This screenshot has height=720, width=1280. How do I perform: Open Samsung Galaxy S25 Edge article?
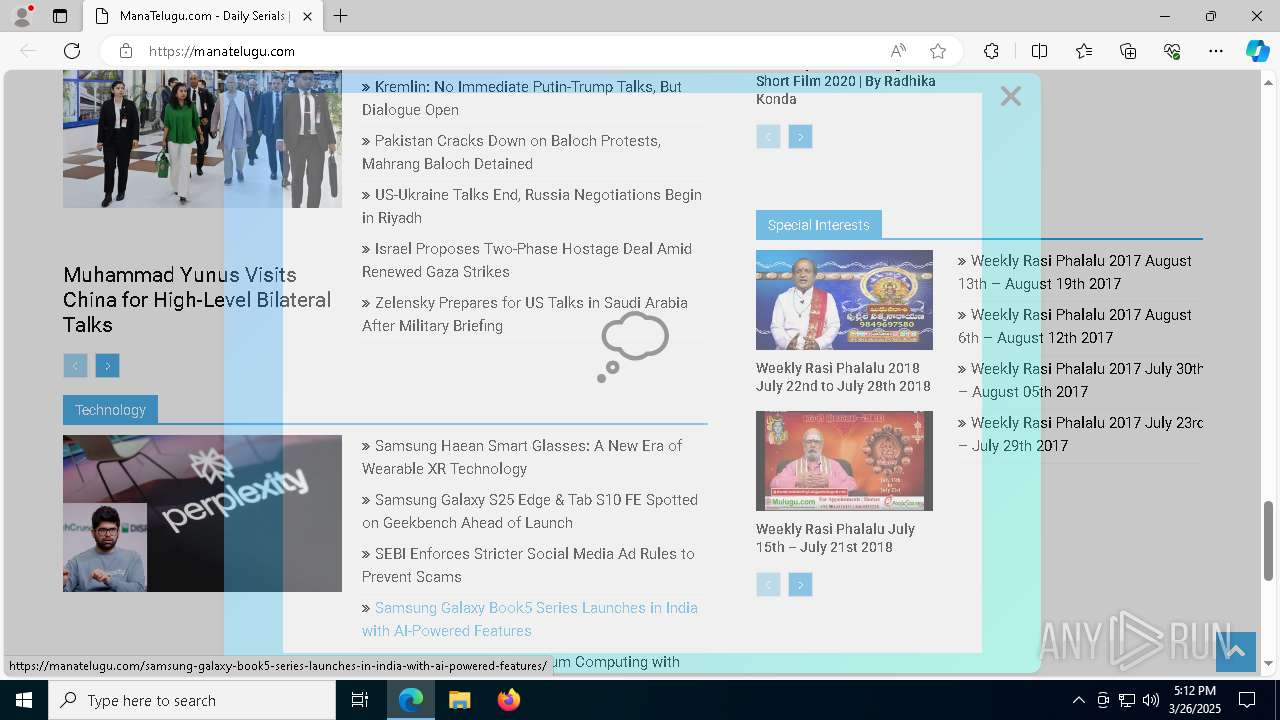click(x=530, y=511)
